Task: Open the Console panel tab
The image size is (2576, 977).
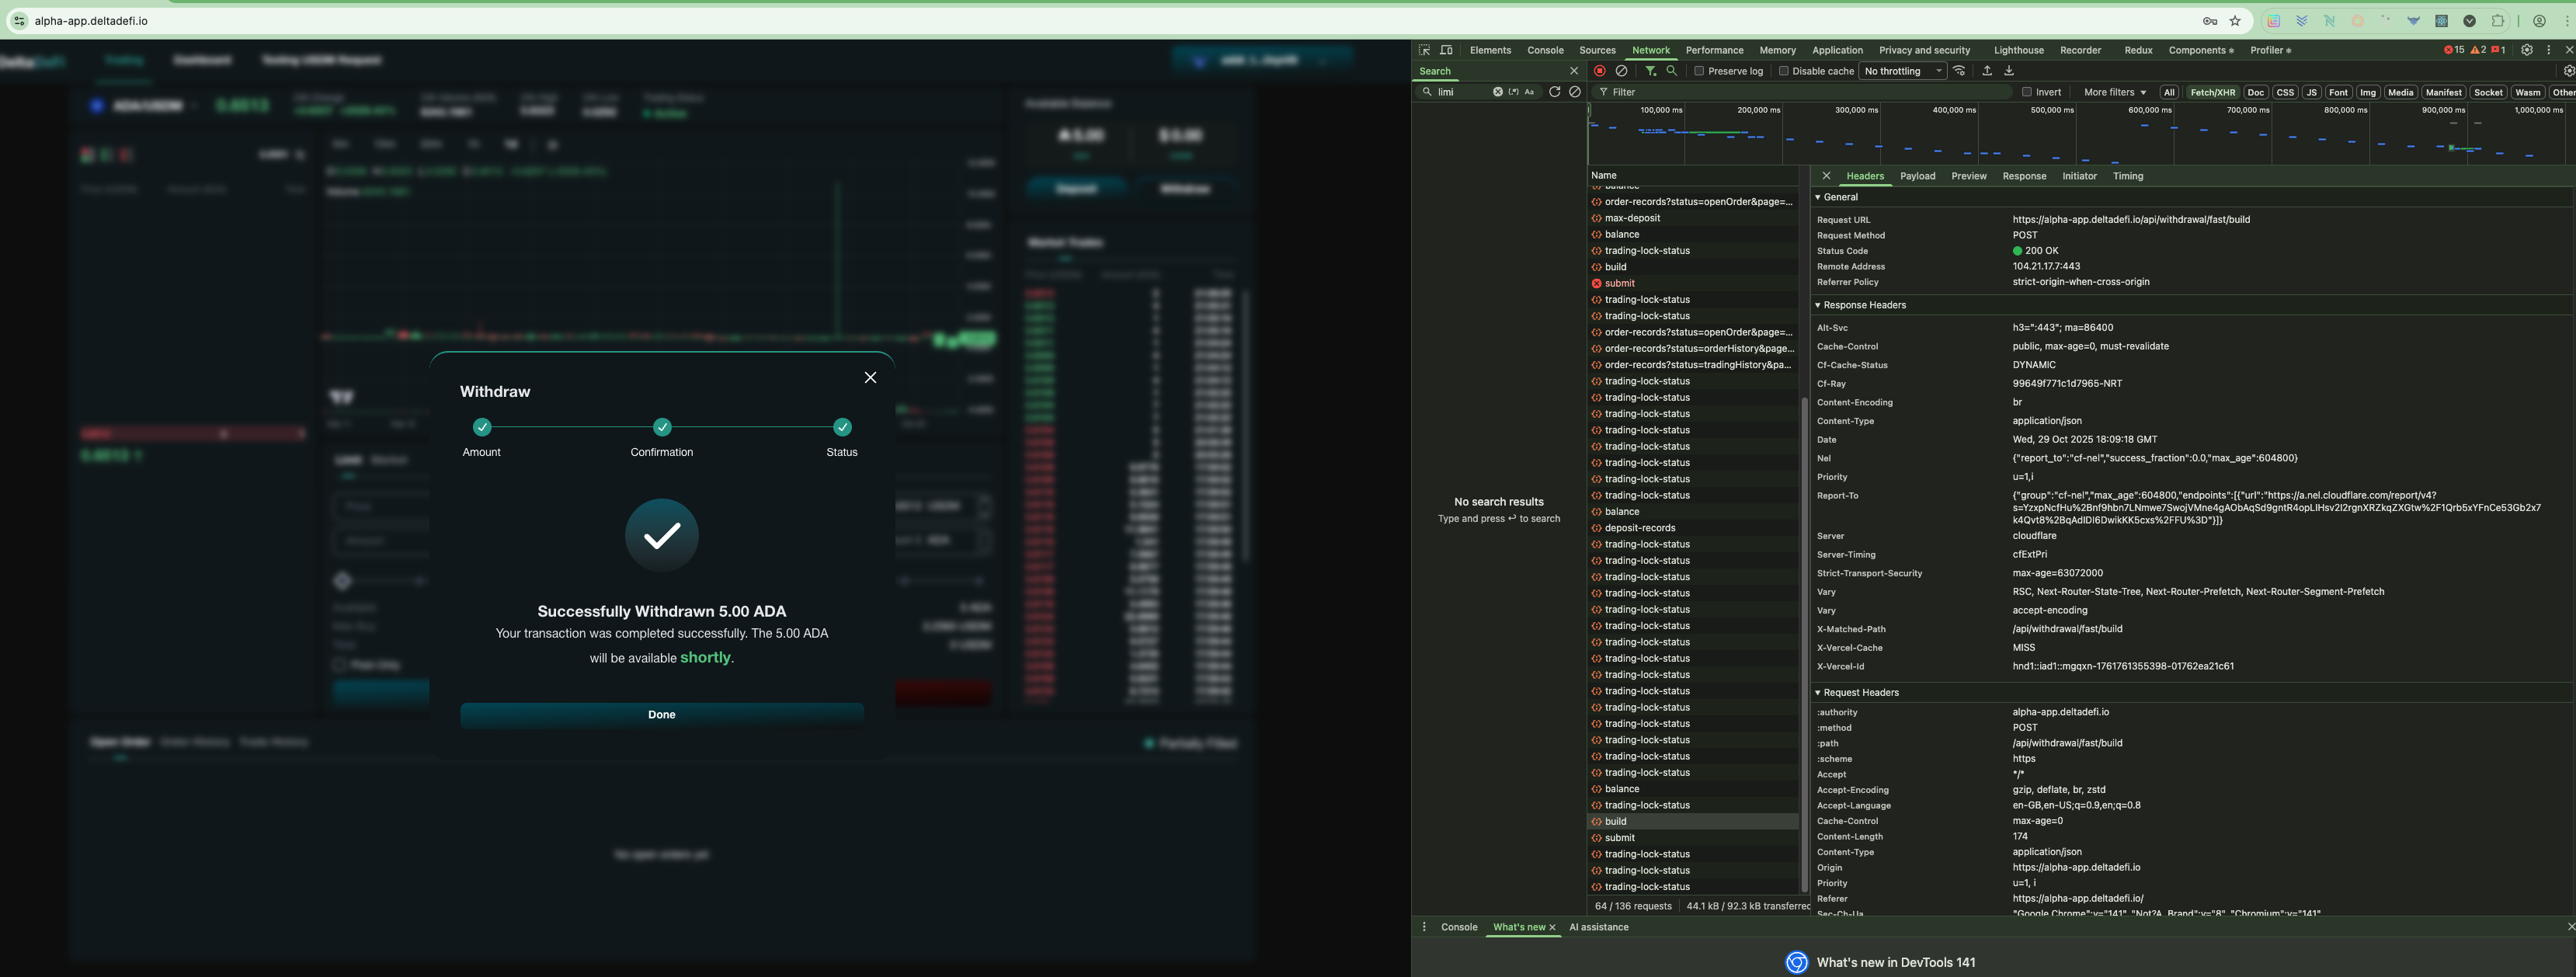Action: click(1545, 50)
